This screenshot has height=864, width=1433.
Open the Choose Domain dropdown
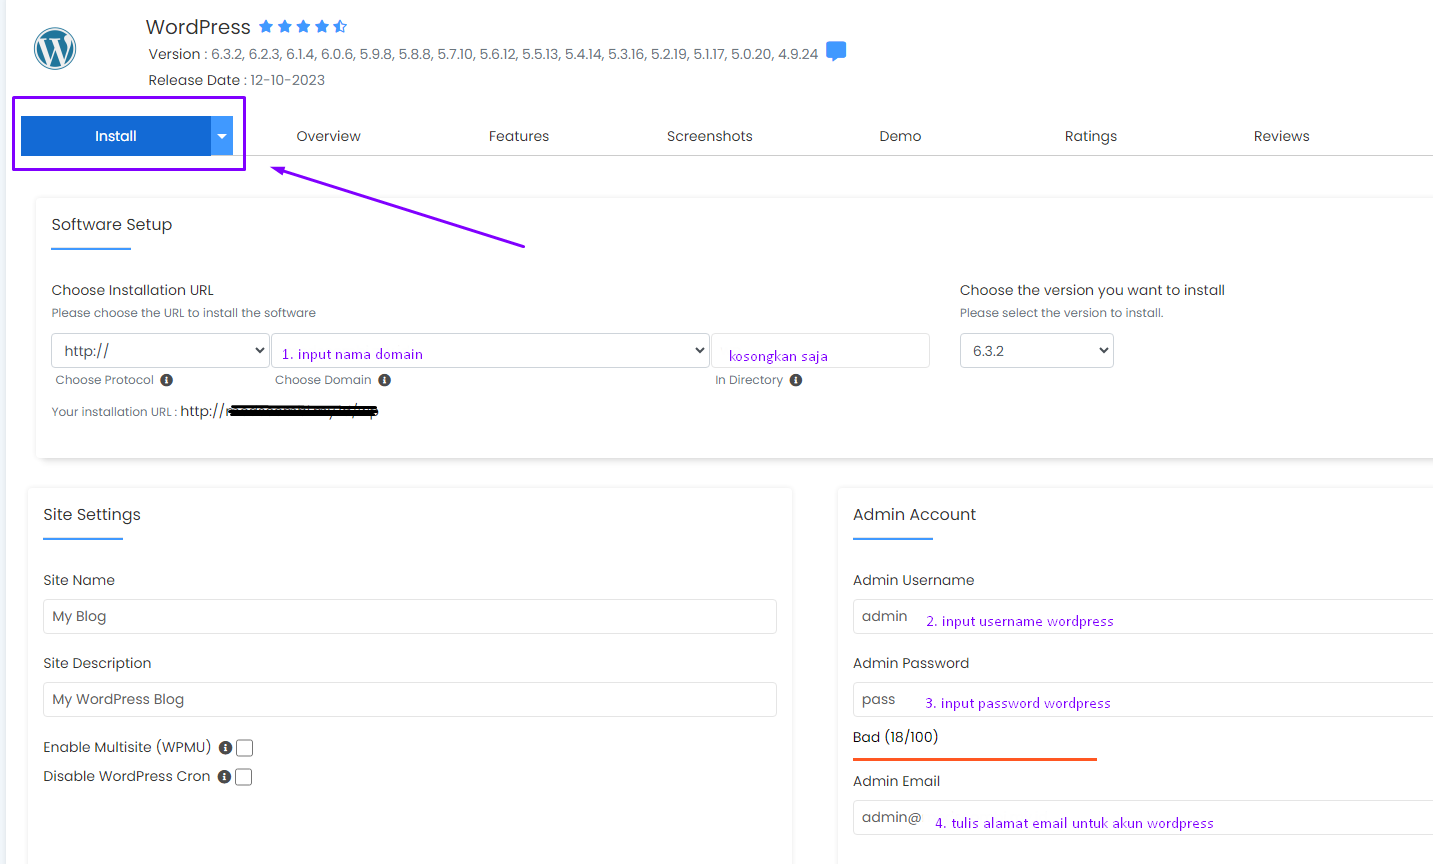[490, 351]
